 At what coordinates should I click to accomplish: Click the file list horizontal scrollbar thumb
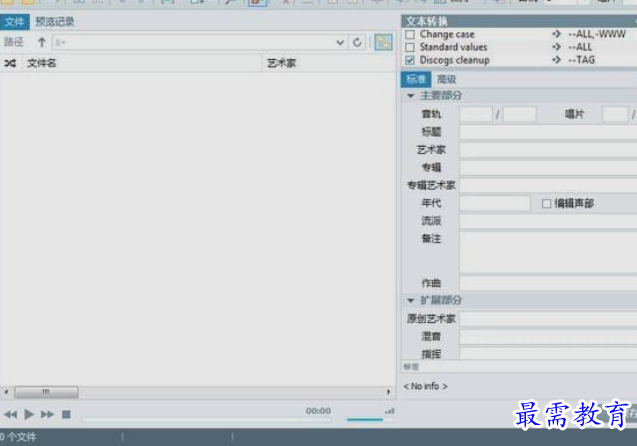click(46, 392)
